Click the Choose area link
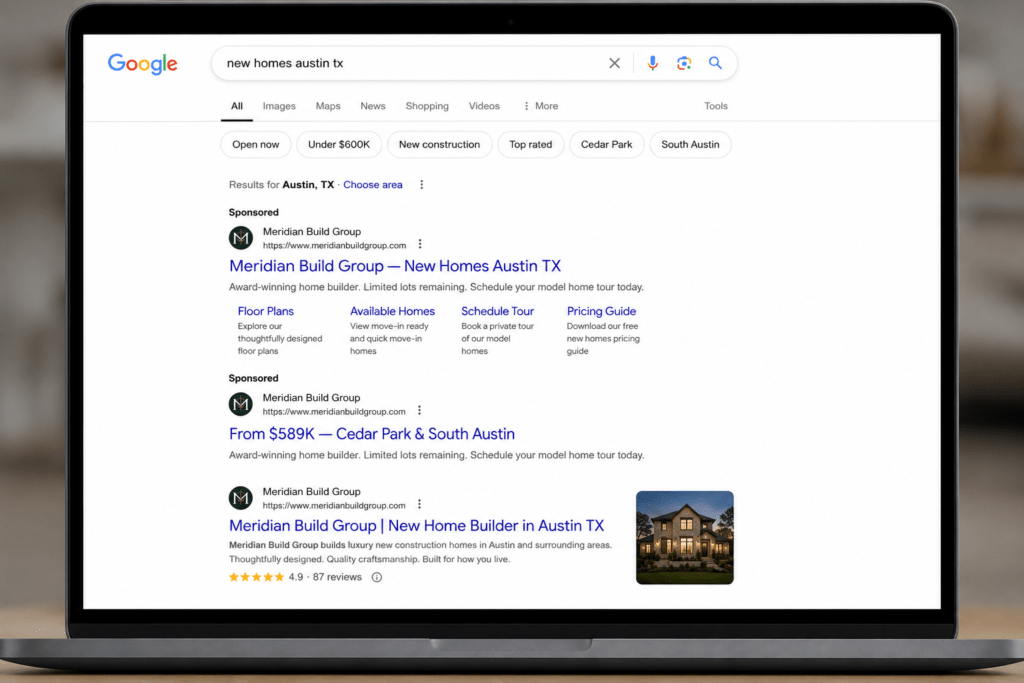The image size is (1024, 683). point(373,185)
